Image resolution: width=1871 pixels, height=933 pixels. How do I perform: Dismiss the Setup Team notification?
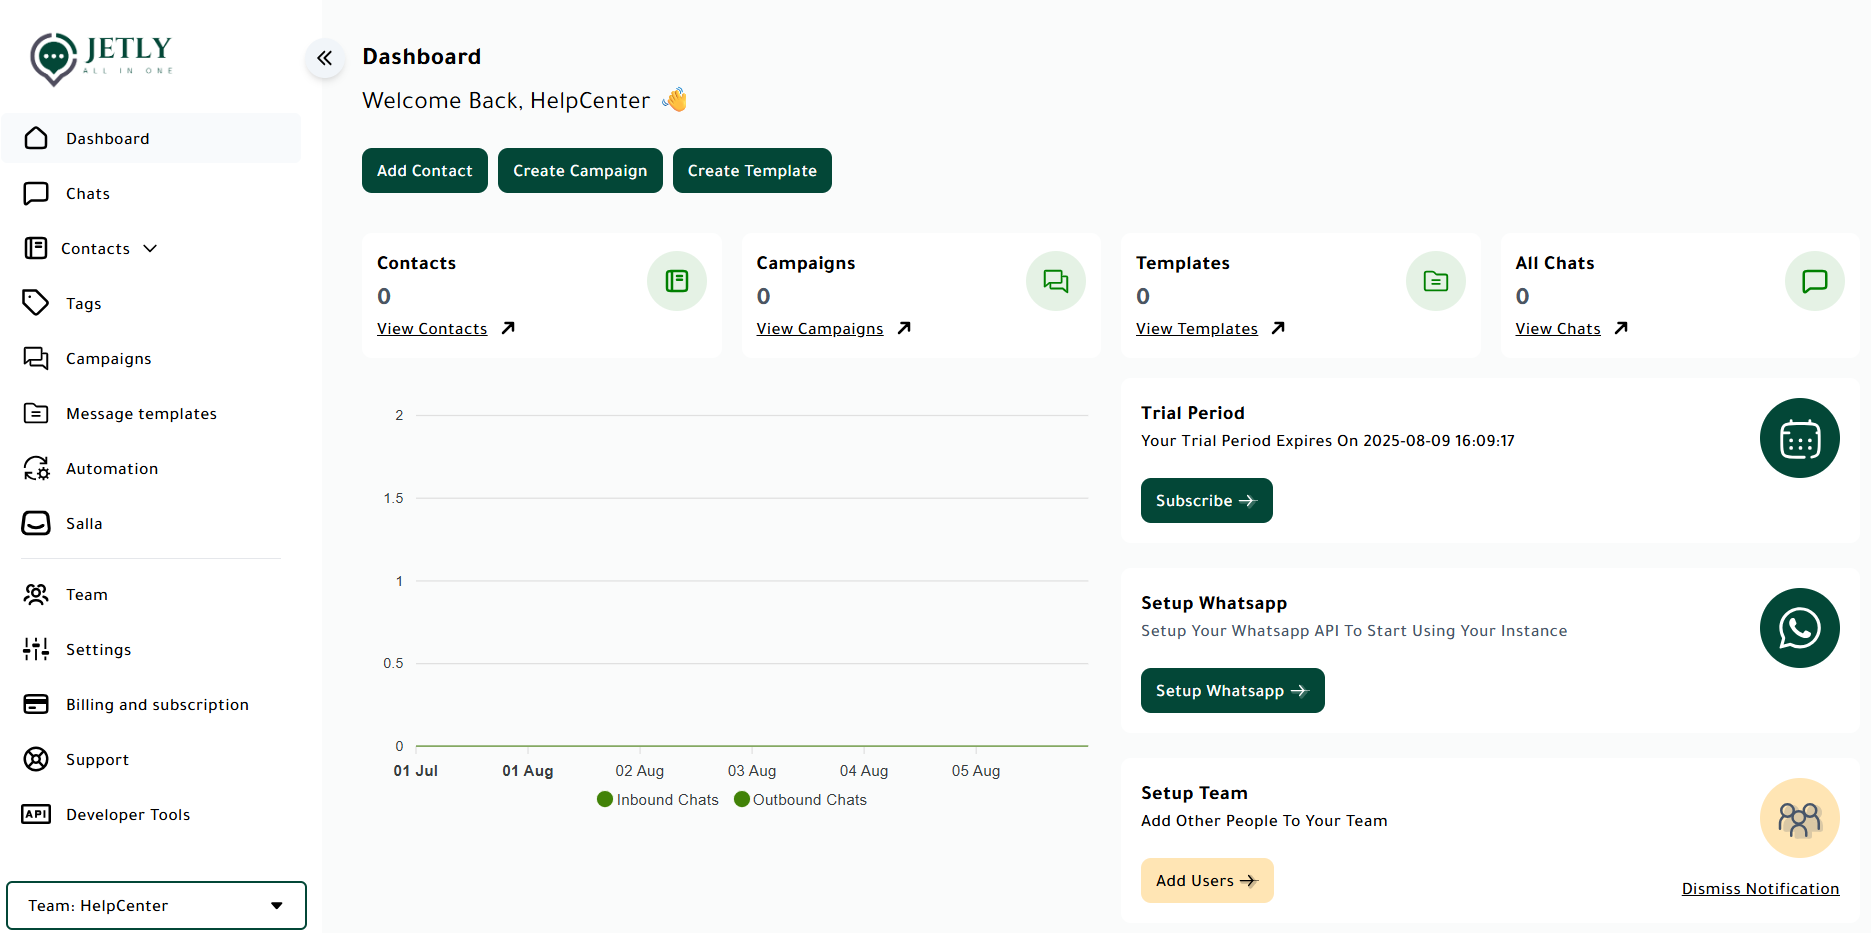tap(1760, 889)
